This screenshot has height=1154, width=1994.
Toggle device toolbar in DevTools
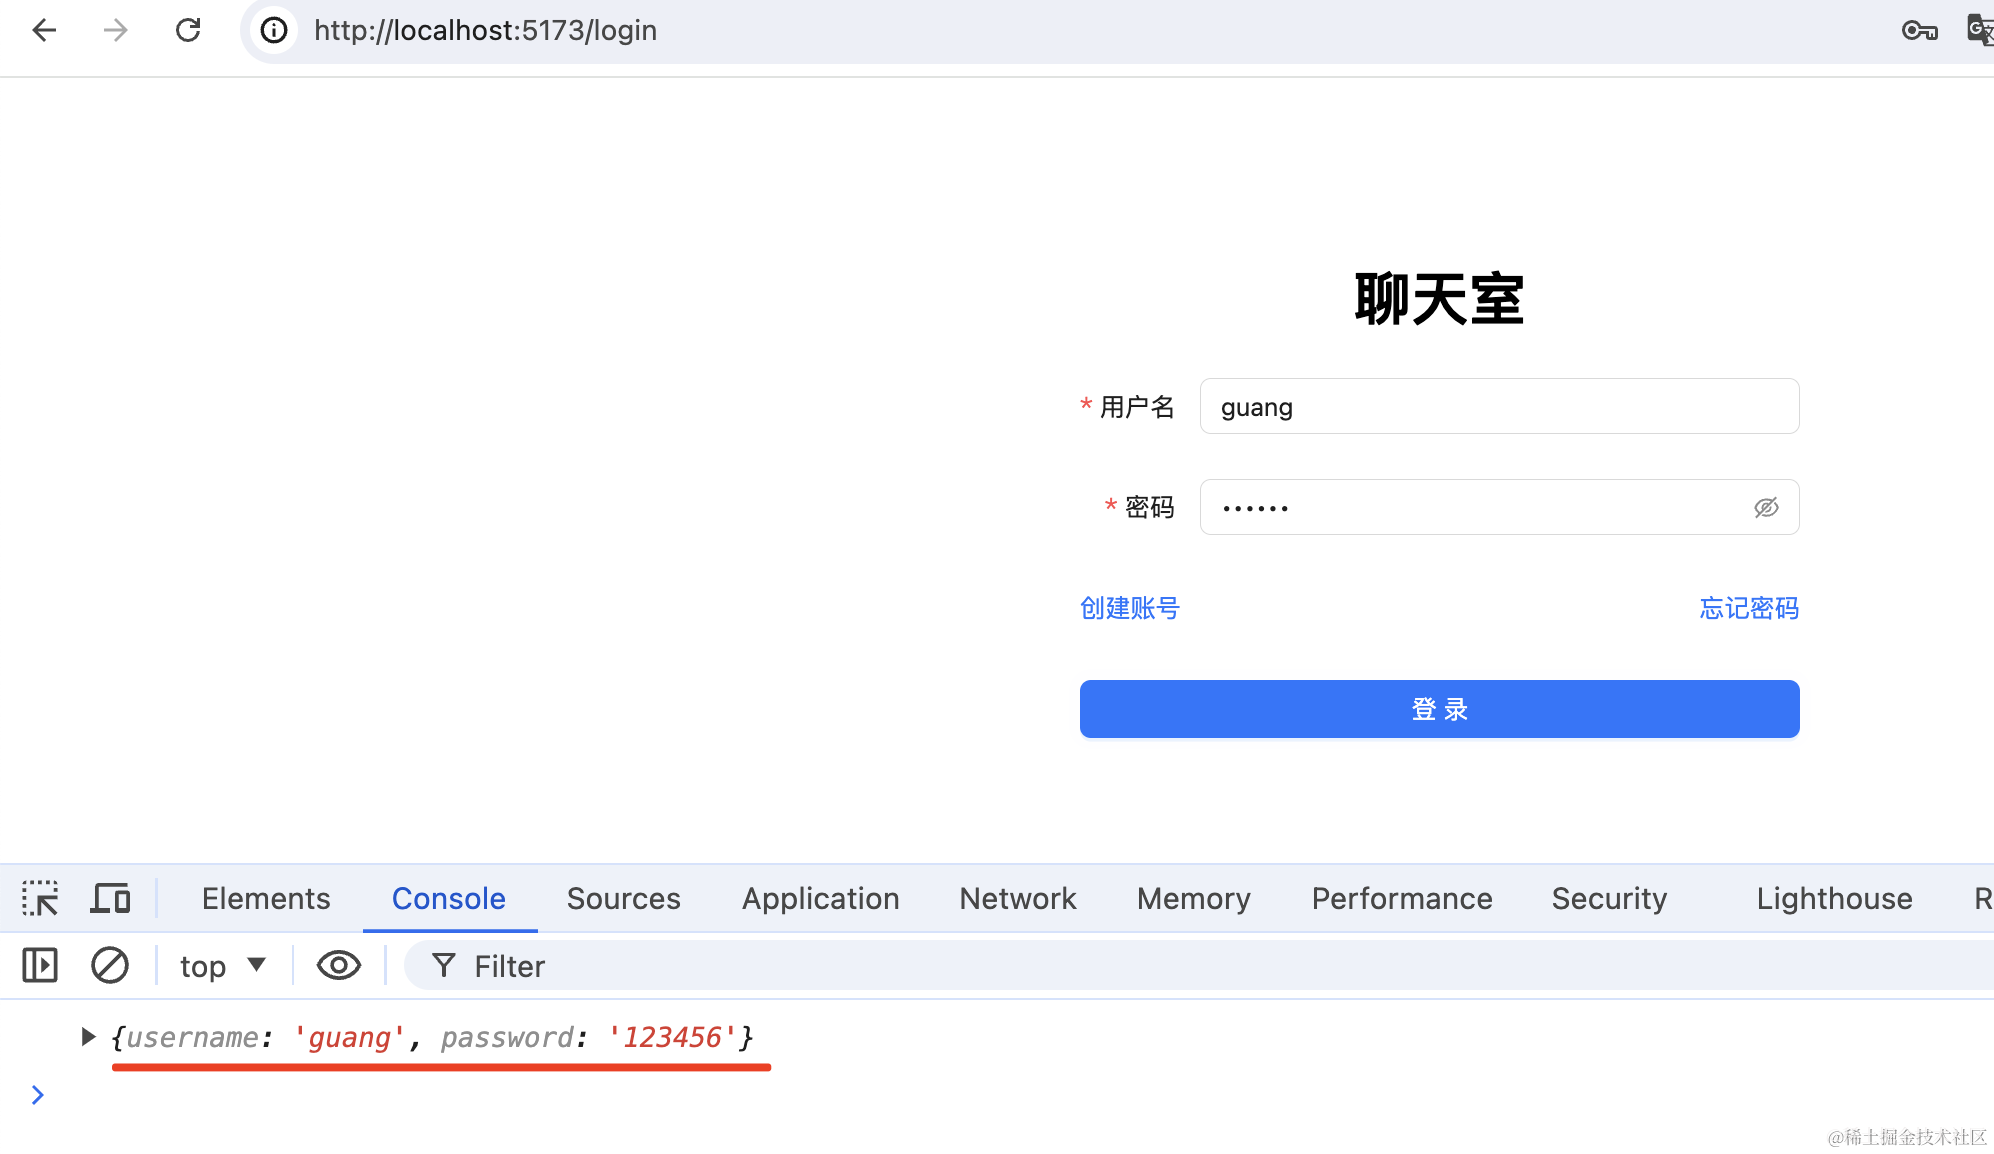pyautogui.click(x=110, y=898)
